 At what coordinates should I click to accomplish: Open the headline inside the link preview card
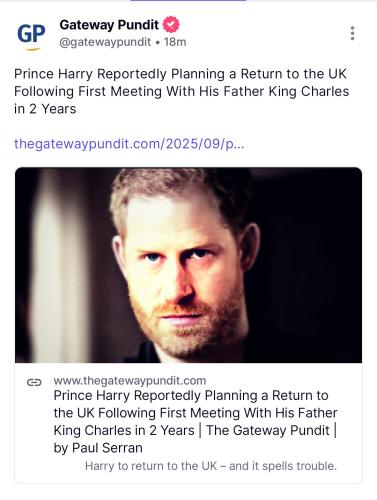196,422
